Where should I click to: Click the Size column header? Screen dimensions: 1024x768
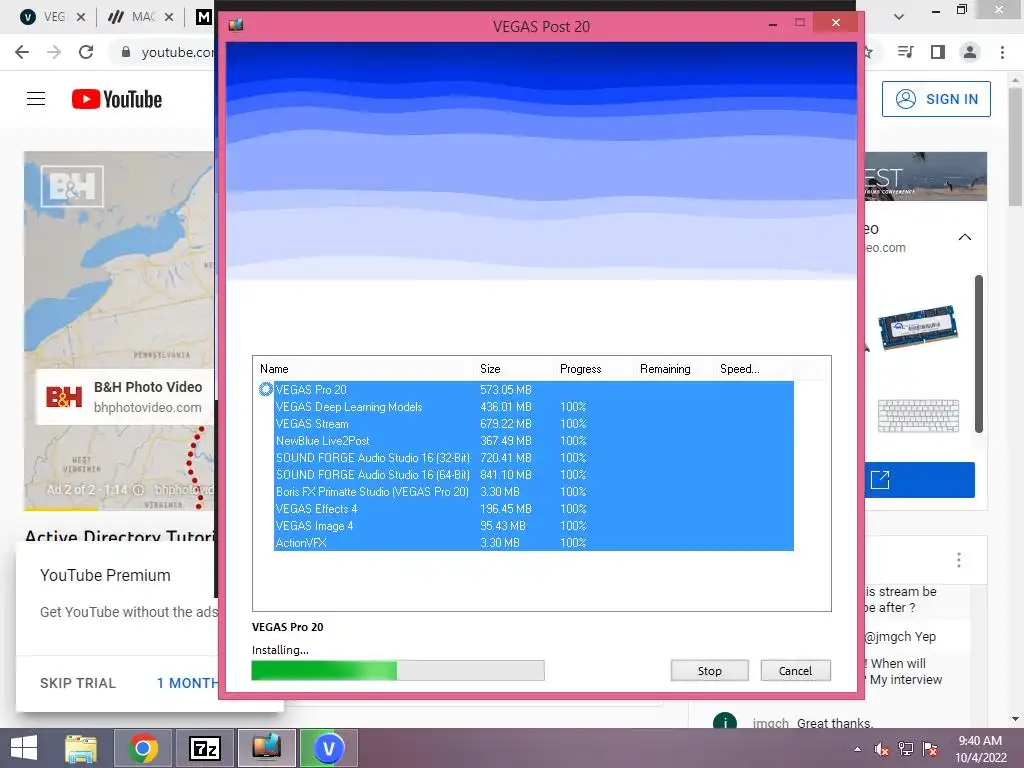[513, 369]
